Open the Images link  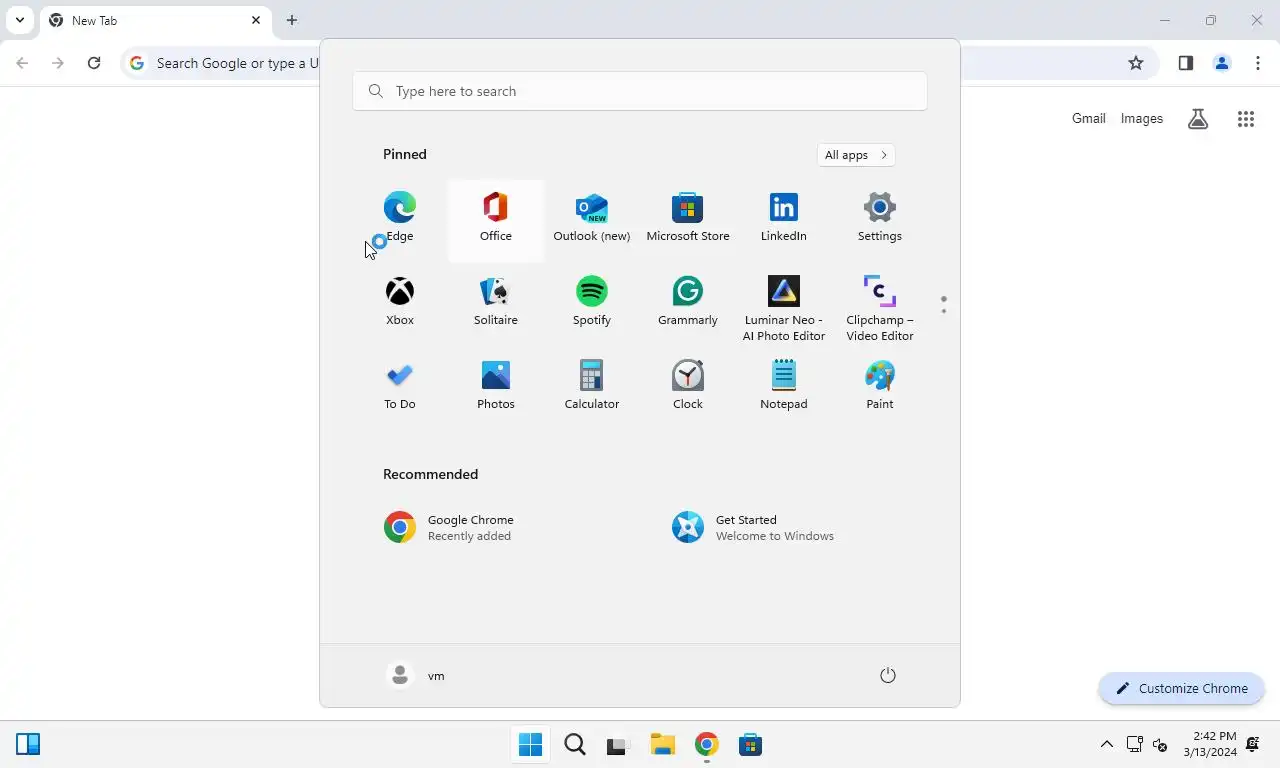[x=1142, y=119]
